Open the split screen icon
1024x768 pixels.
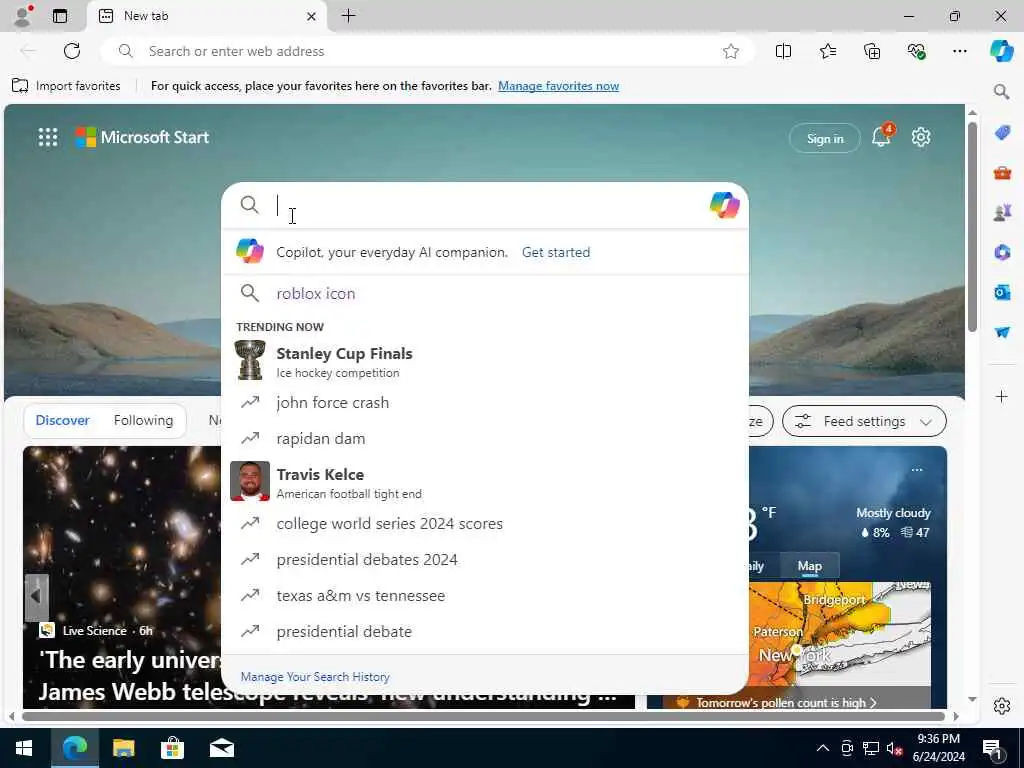click(783, 51)
